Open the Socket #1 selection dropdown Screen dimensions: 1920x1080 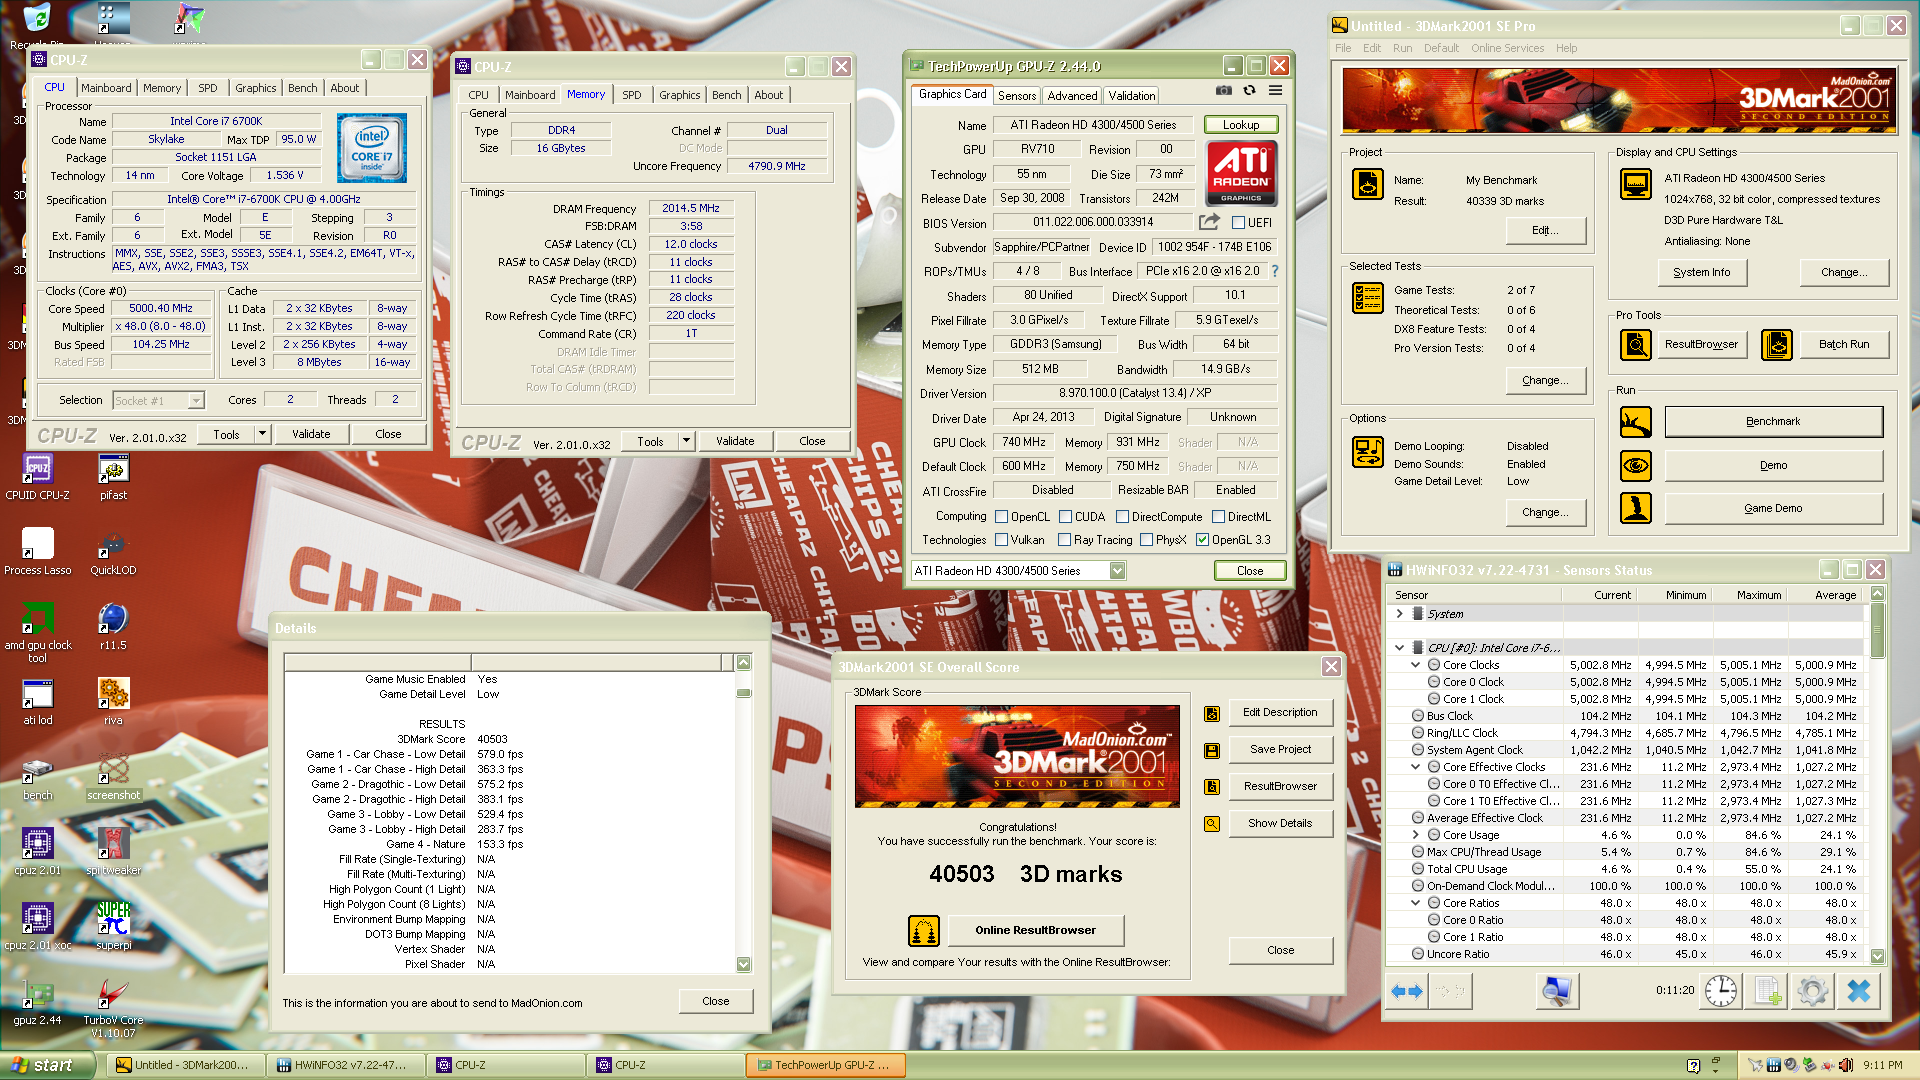pyautogui.click(x=196, y=401)
